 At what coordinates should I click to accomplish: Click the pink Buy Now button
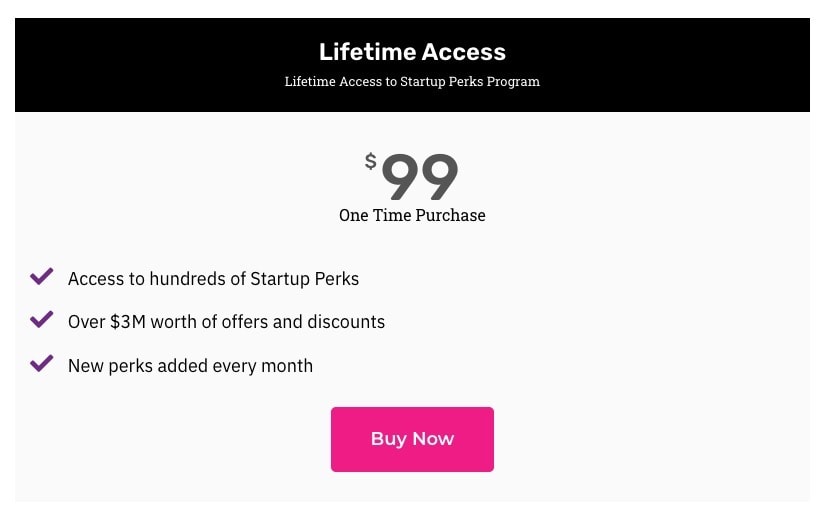[x=412, y=439]
